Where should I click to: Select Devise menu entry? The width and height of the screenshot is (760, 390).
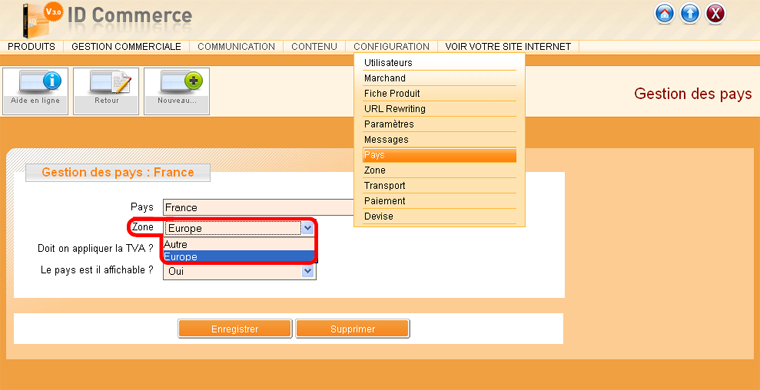(439, 216)
